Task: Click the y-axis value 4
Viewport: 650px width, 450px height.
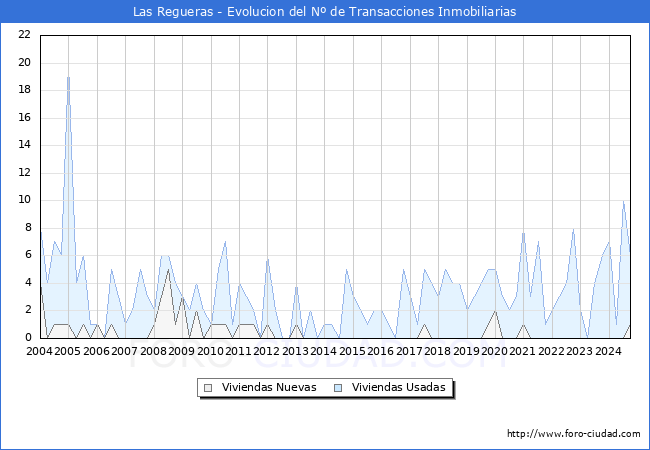Action: (28, 283)
